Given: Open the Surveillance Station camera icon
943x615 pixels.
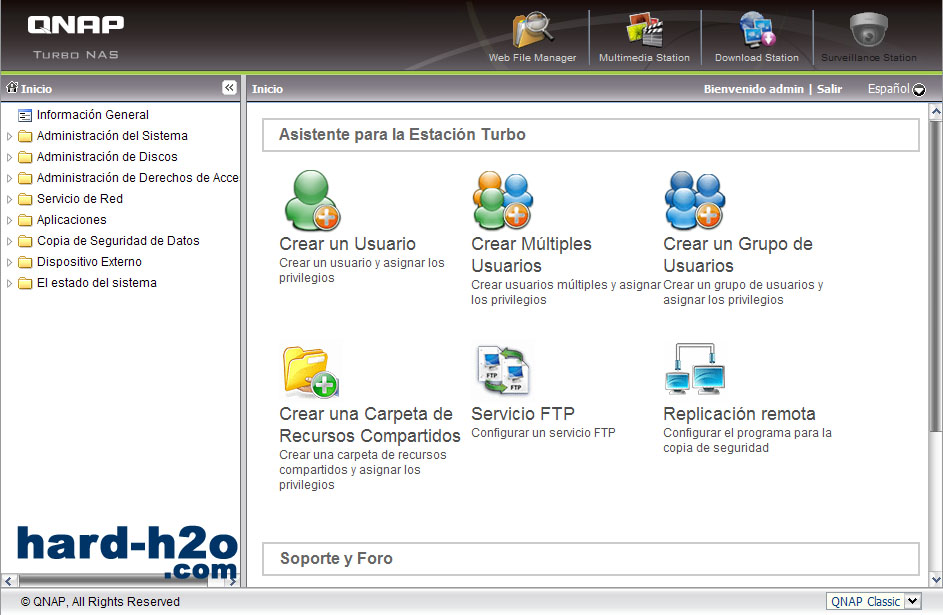Looking at the screenshot, I should click(868, 30).
